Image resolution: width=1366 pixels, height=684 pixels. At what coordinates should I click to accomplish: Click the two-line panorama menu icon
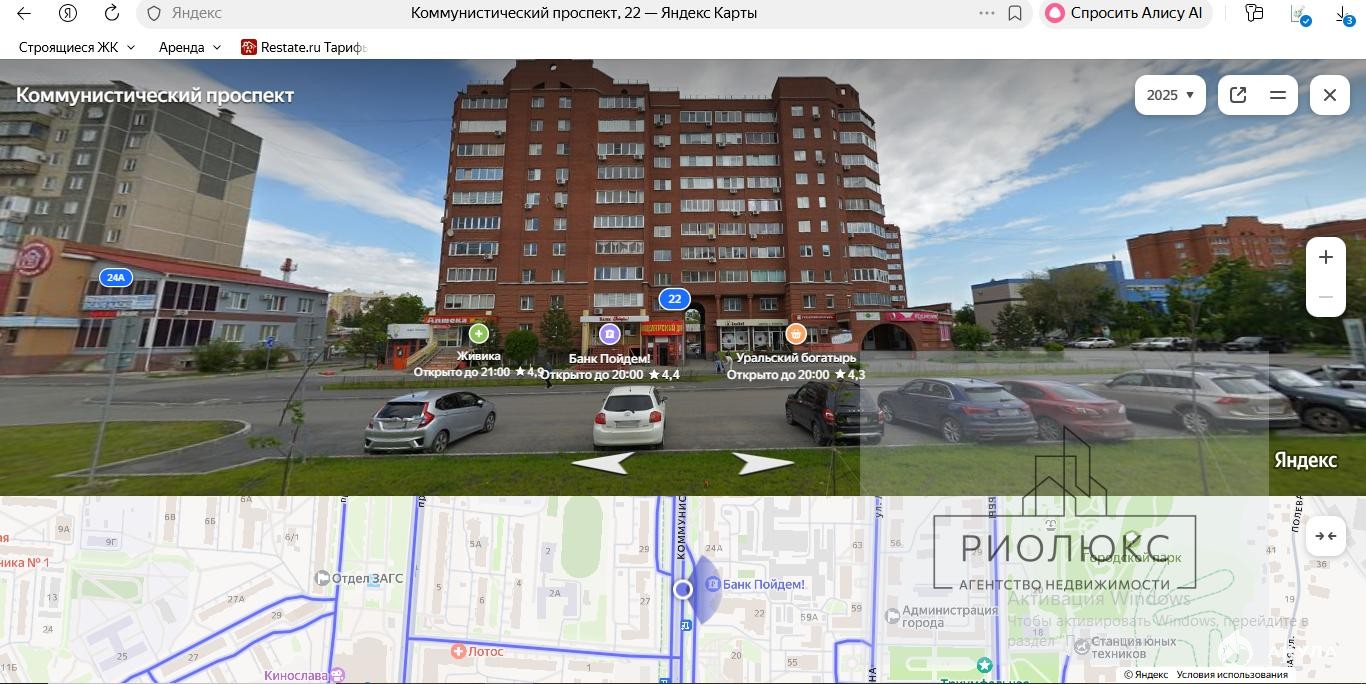pyautogui.click(x=1277, y=95)
